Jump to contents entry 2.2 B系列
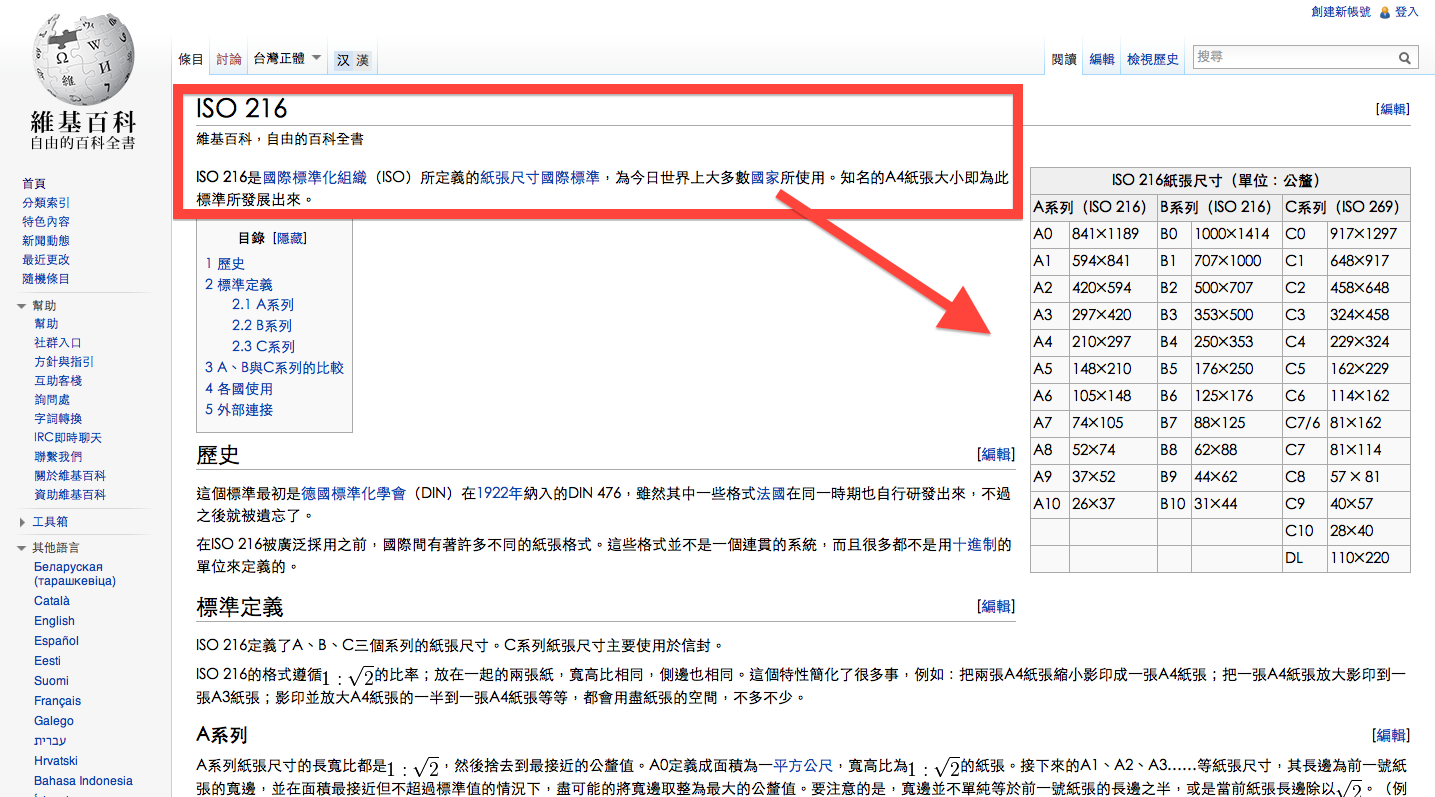This screenshot has width=1435, height=797. (x=262, y=326)
